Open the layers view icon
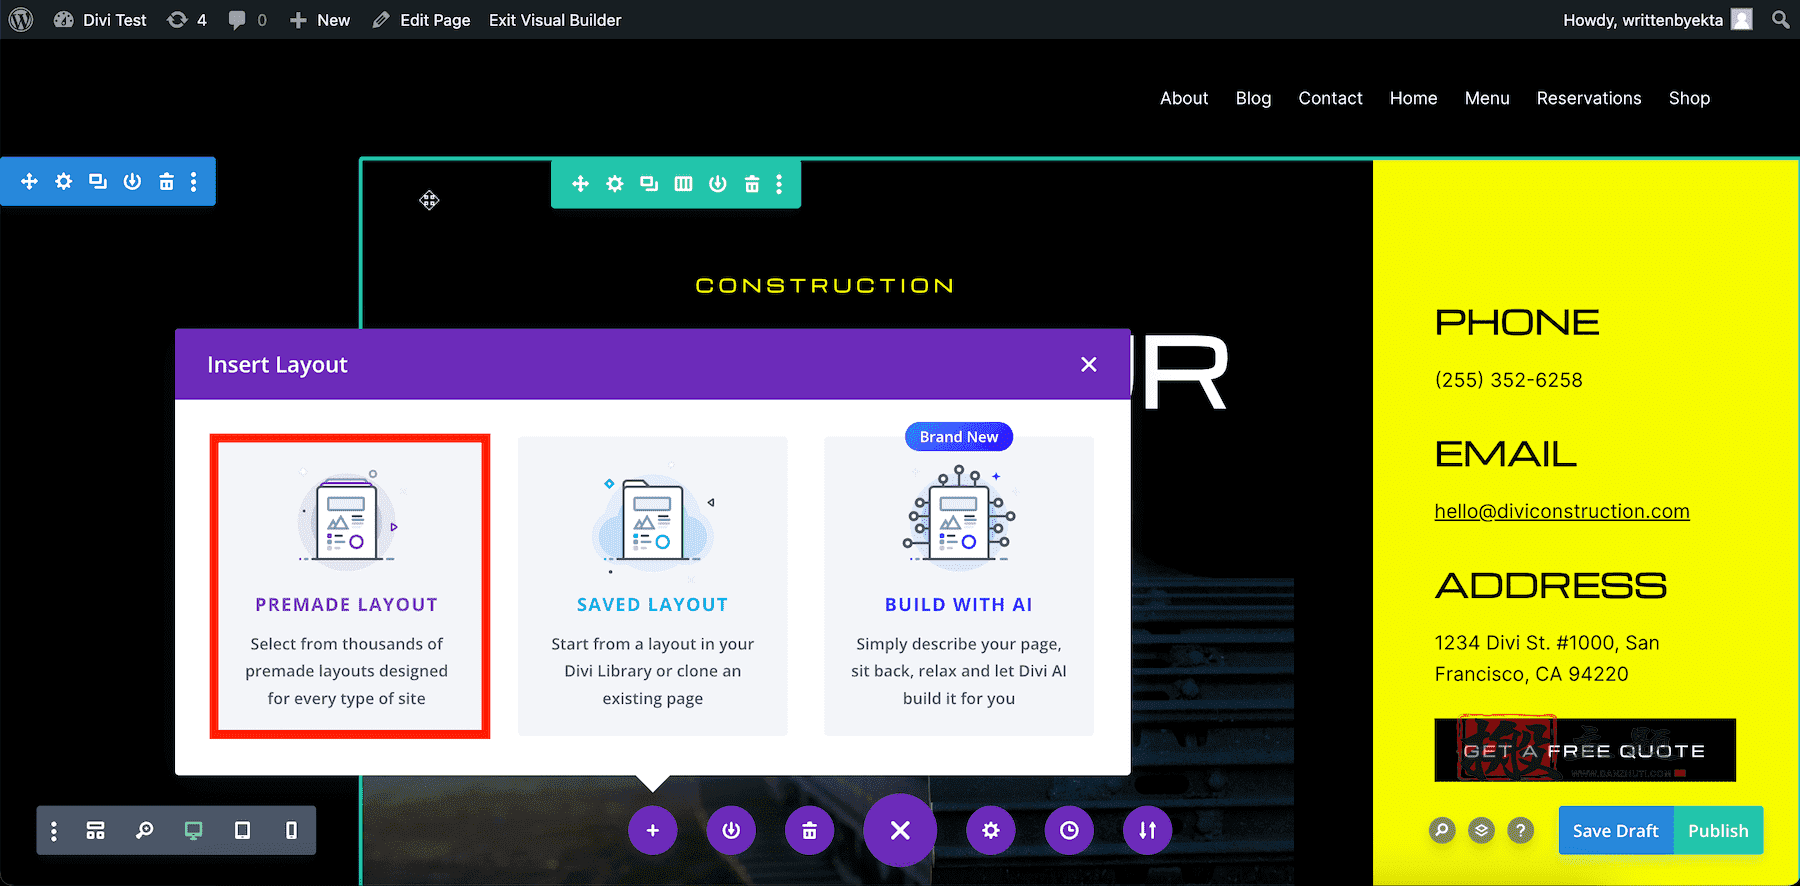 (1481, 831)
